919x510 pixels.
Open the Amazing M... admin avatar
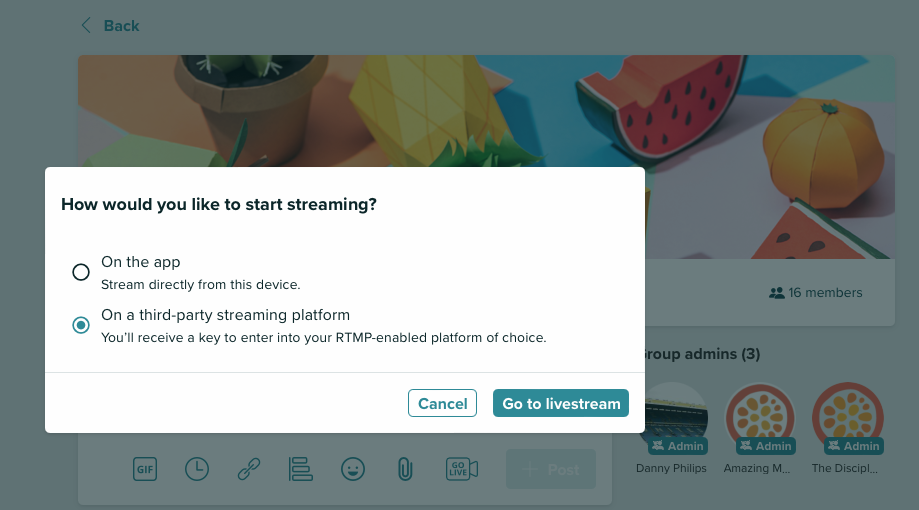760,417
